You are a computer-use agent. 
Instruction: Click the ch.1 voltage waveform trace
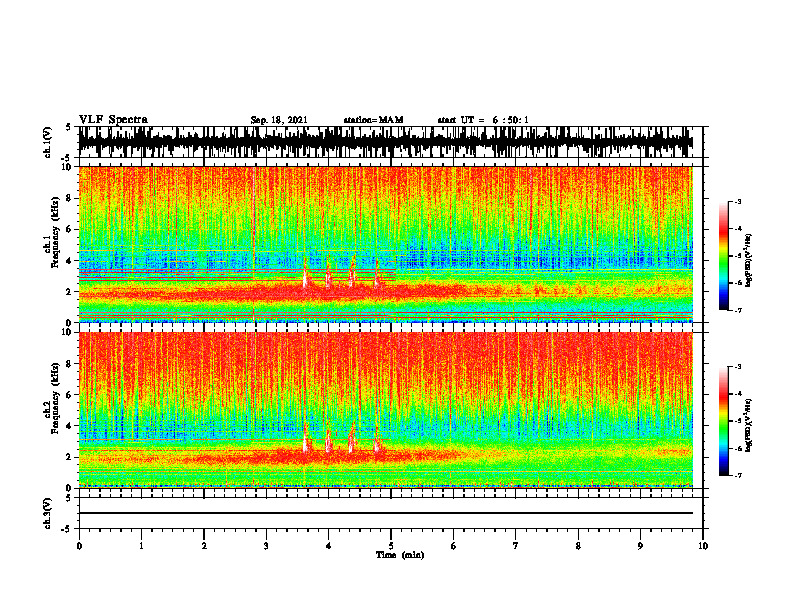[386, 142]
